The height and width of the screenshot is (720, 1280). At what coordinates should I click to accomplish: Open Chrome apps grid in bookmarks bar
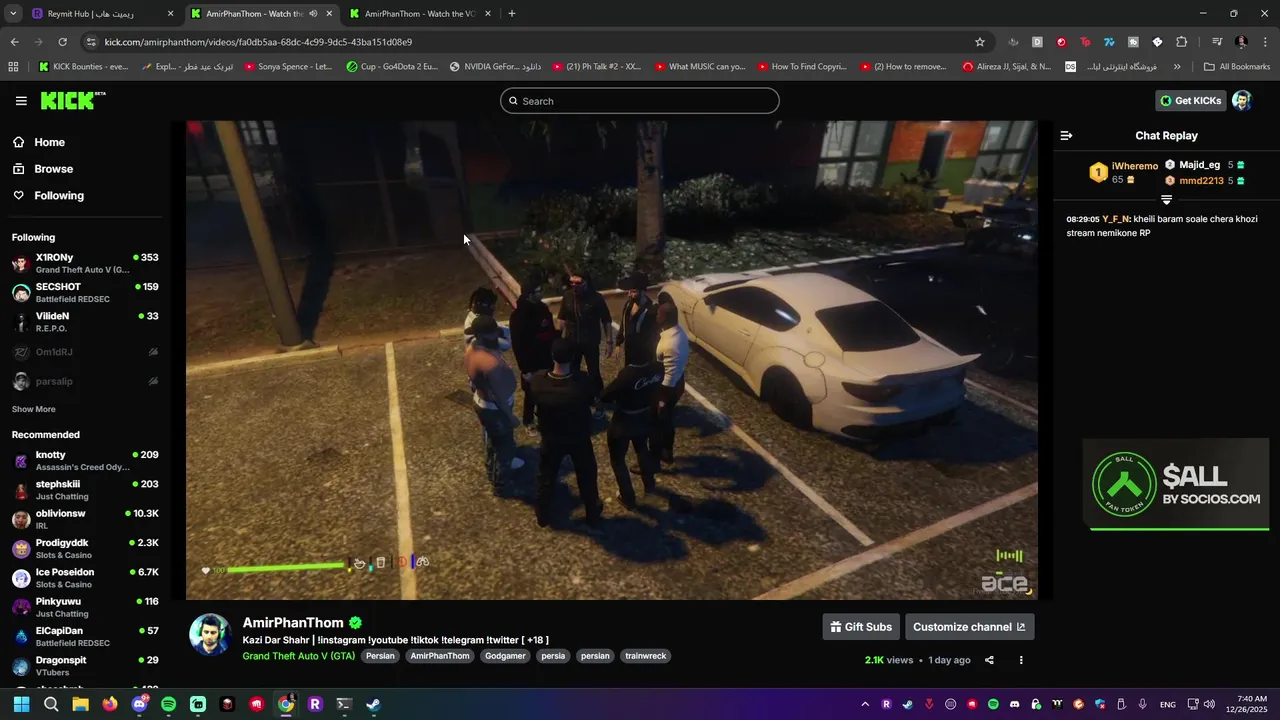click(x=13, y=67)
